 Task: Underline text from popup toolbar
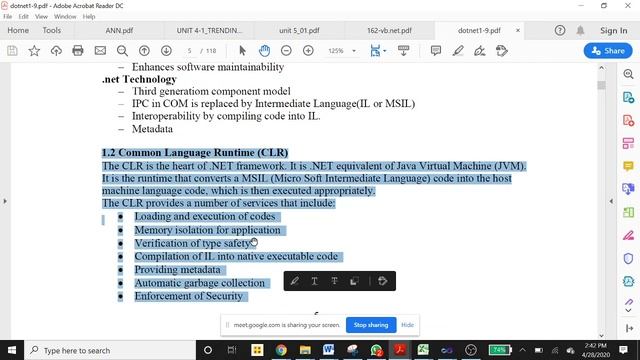(x=314, y=281)
